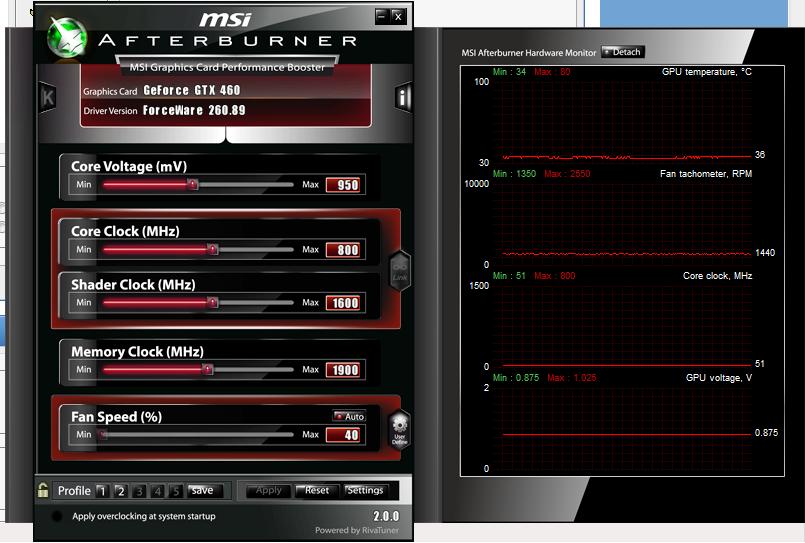Select Profile slot 4

[158, 491]
